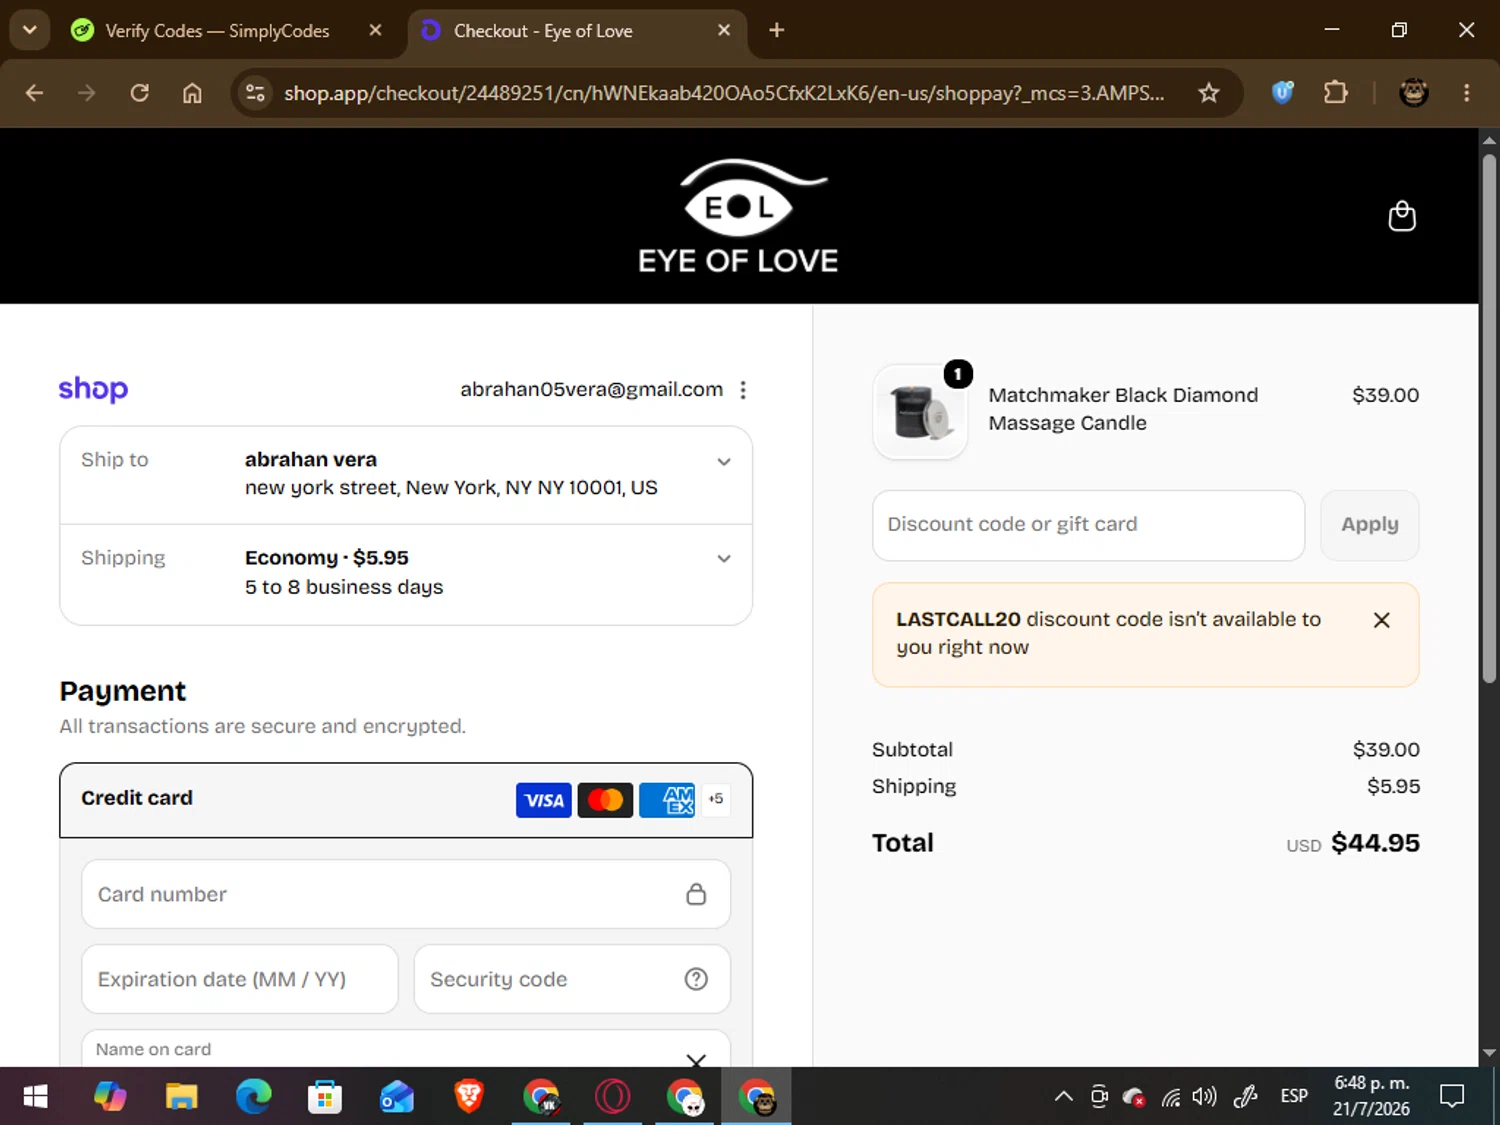Viewport: 1500px width, 1125px height.
Task: Open Outlook from the taskbar
Action: point(397,1097)
